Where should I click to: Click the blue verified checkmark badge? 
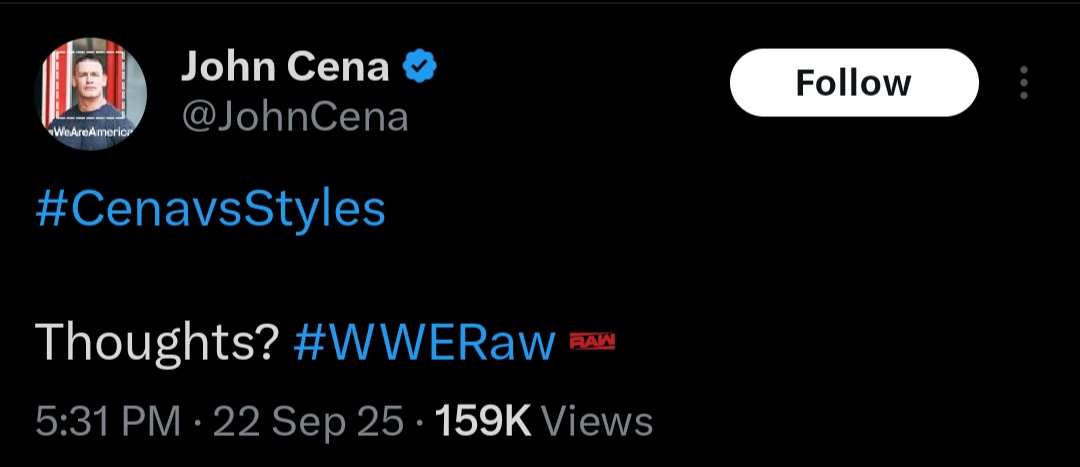419,68
